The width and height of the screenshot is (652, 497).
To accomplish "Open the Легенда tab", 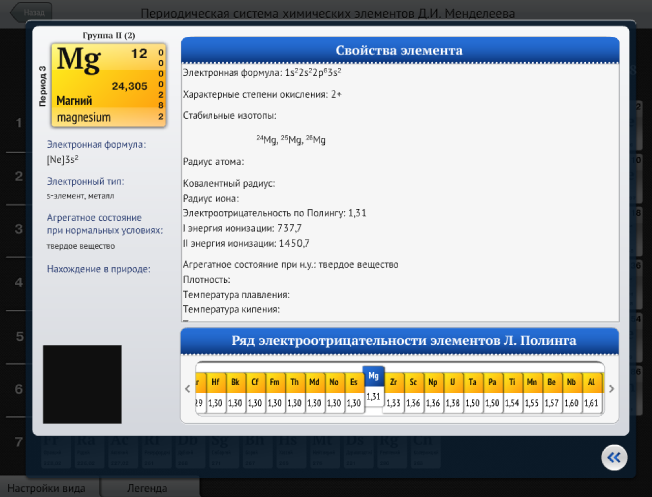I will tap(148, 488).
